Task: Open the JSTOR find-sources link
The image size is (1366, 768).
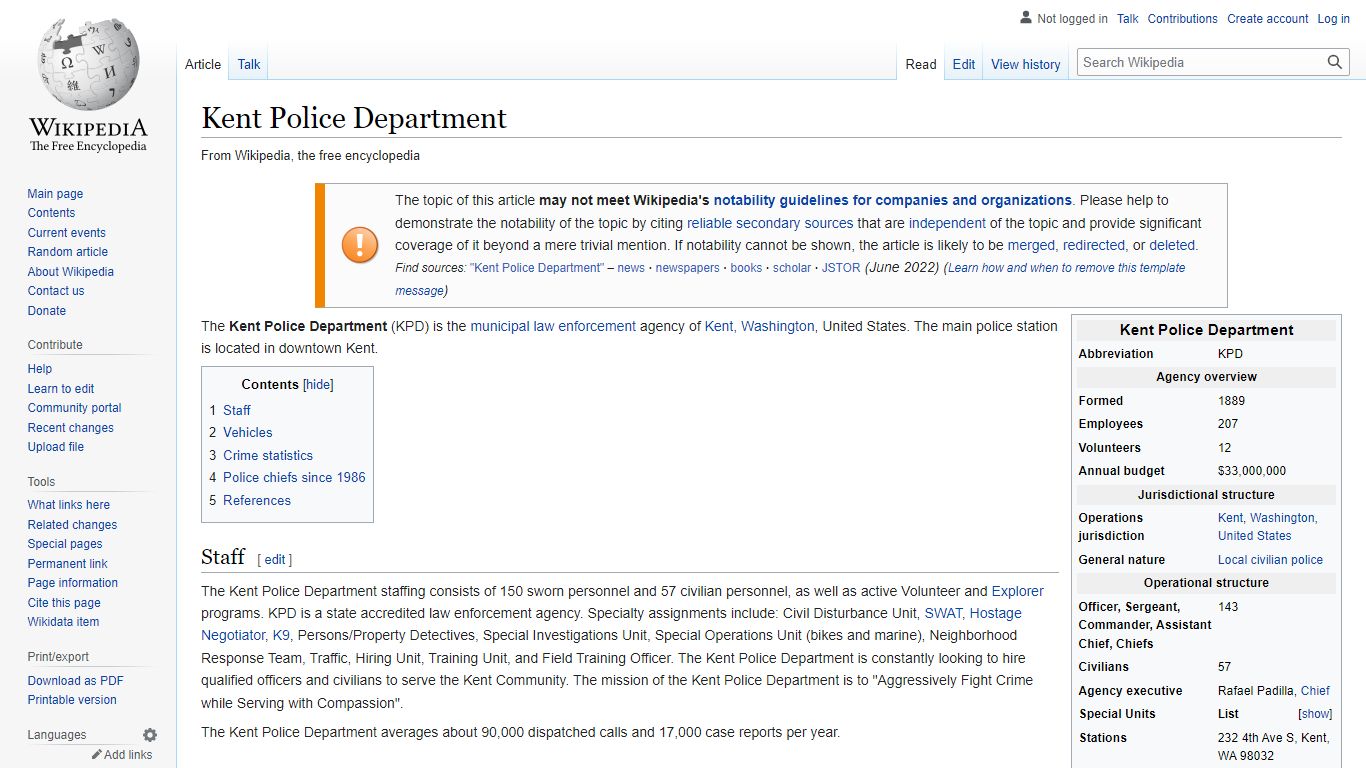Action: tap(841, 268)
